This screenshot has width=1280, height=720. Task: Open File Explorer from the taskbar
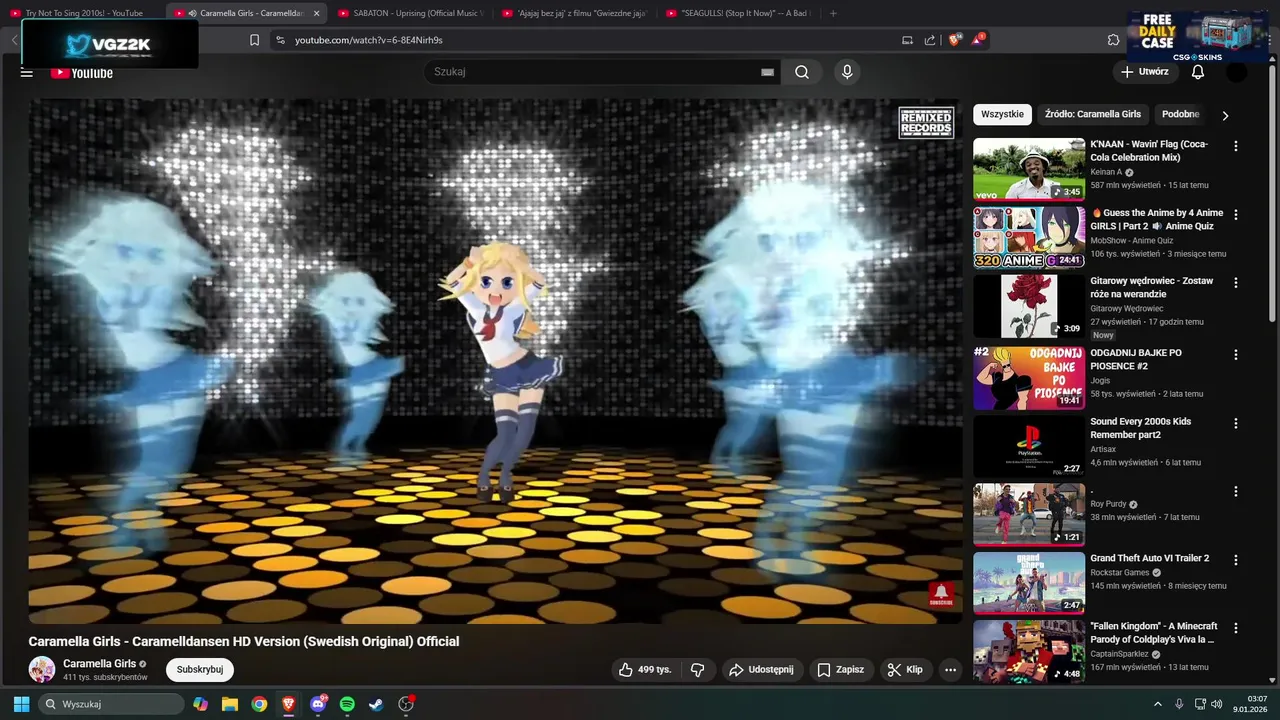230,704
